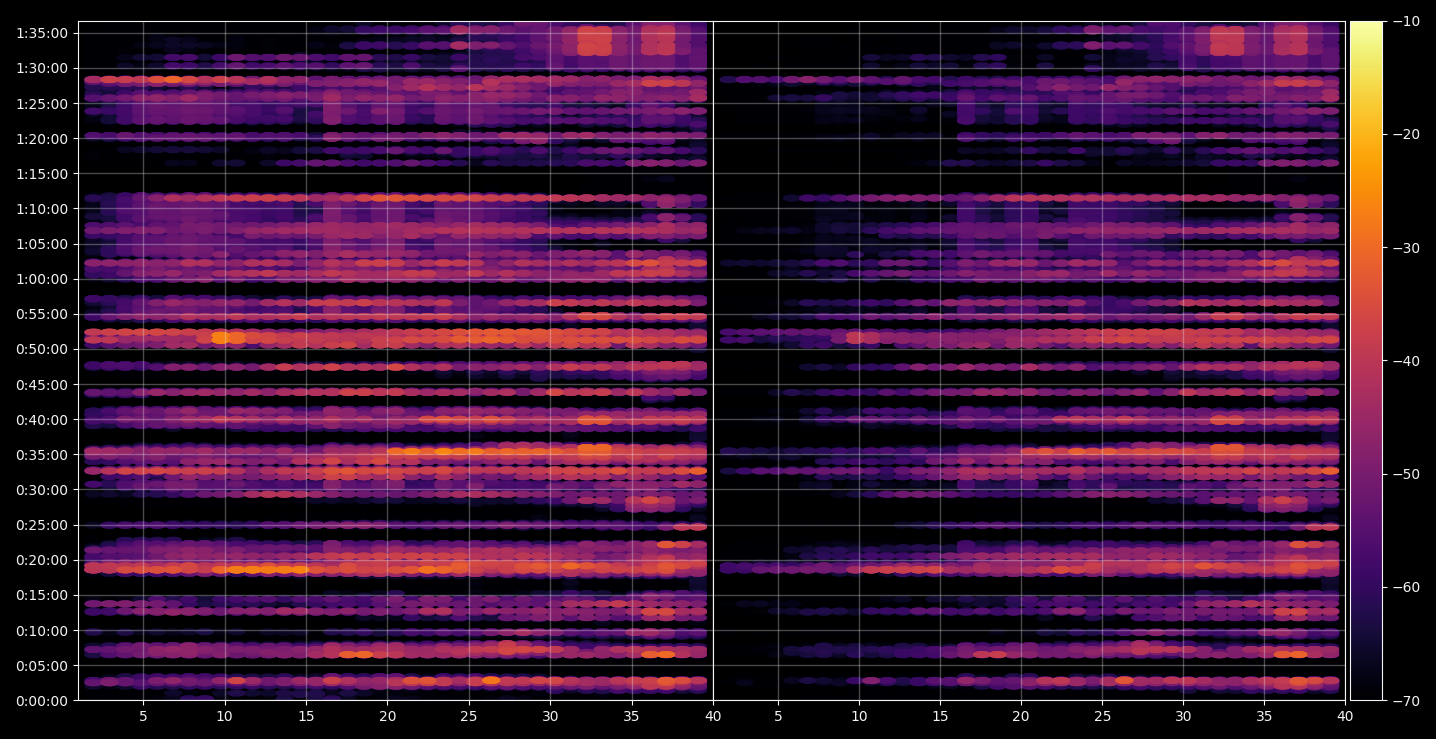Select the −20 colorbar tick label
The width and height of the screenshot is (1436, 739).
pos(1405,134)
